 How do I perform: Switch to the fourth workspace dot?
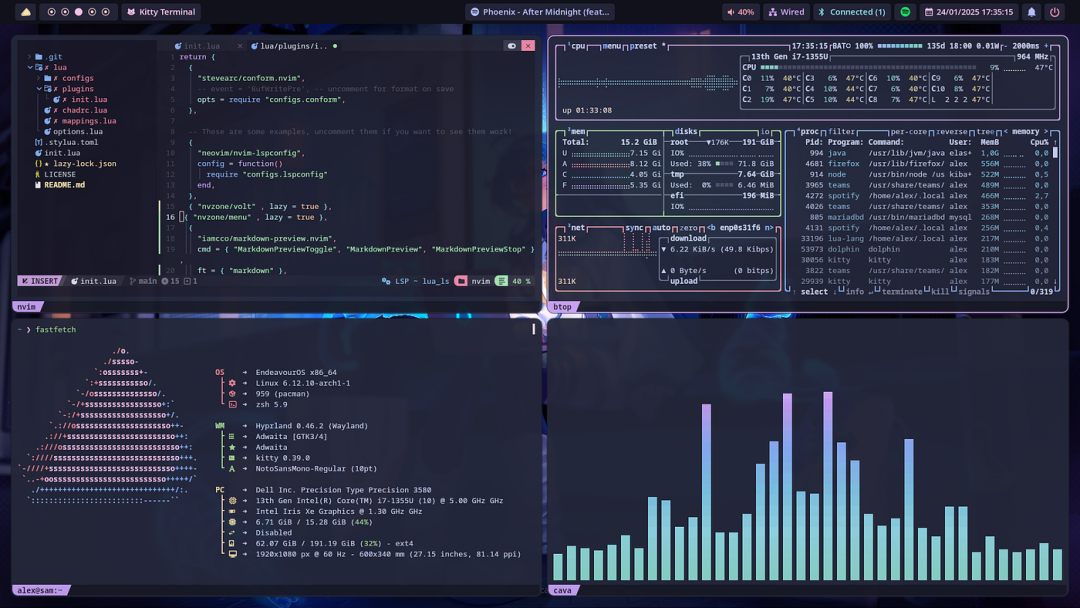tap(92, 12)
